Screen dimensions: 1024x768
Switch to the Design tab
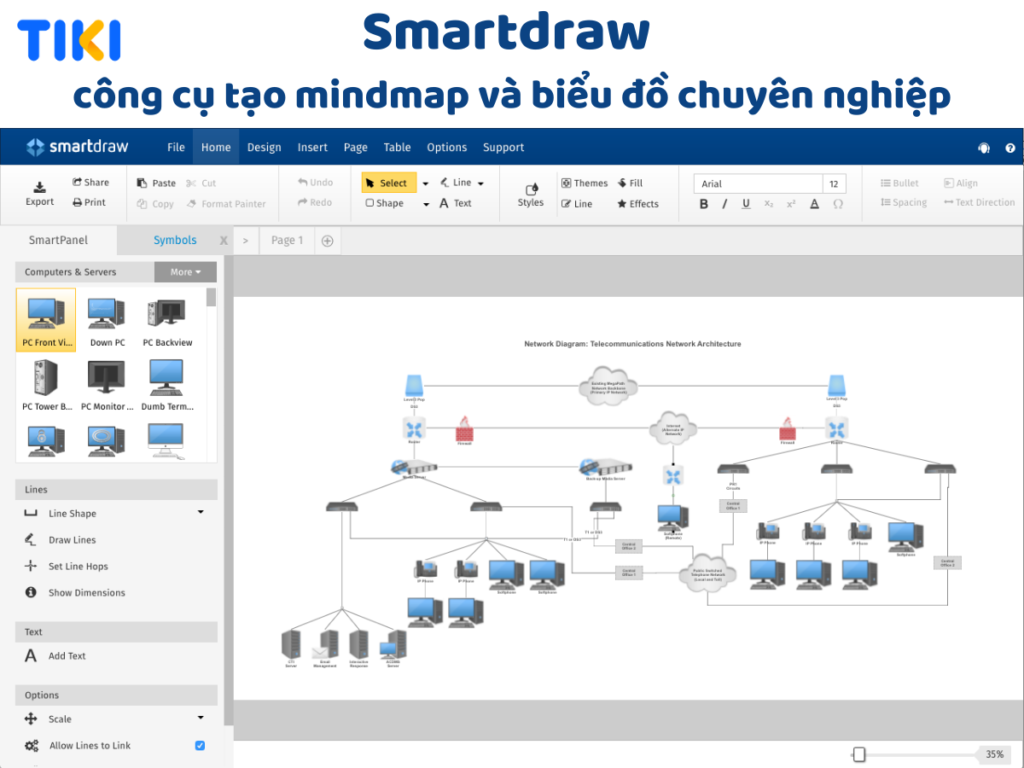coord(264,147)
